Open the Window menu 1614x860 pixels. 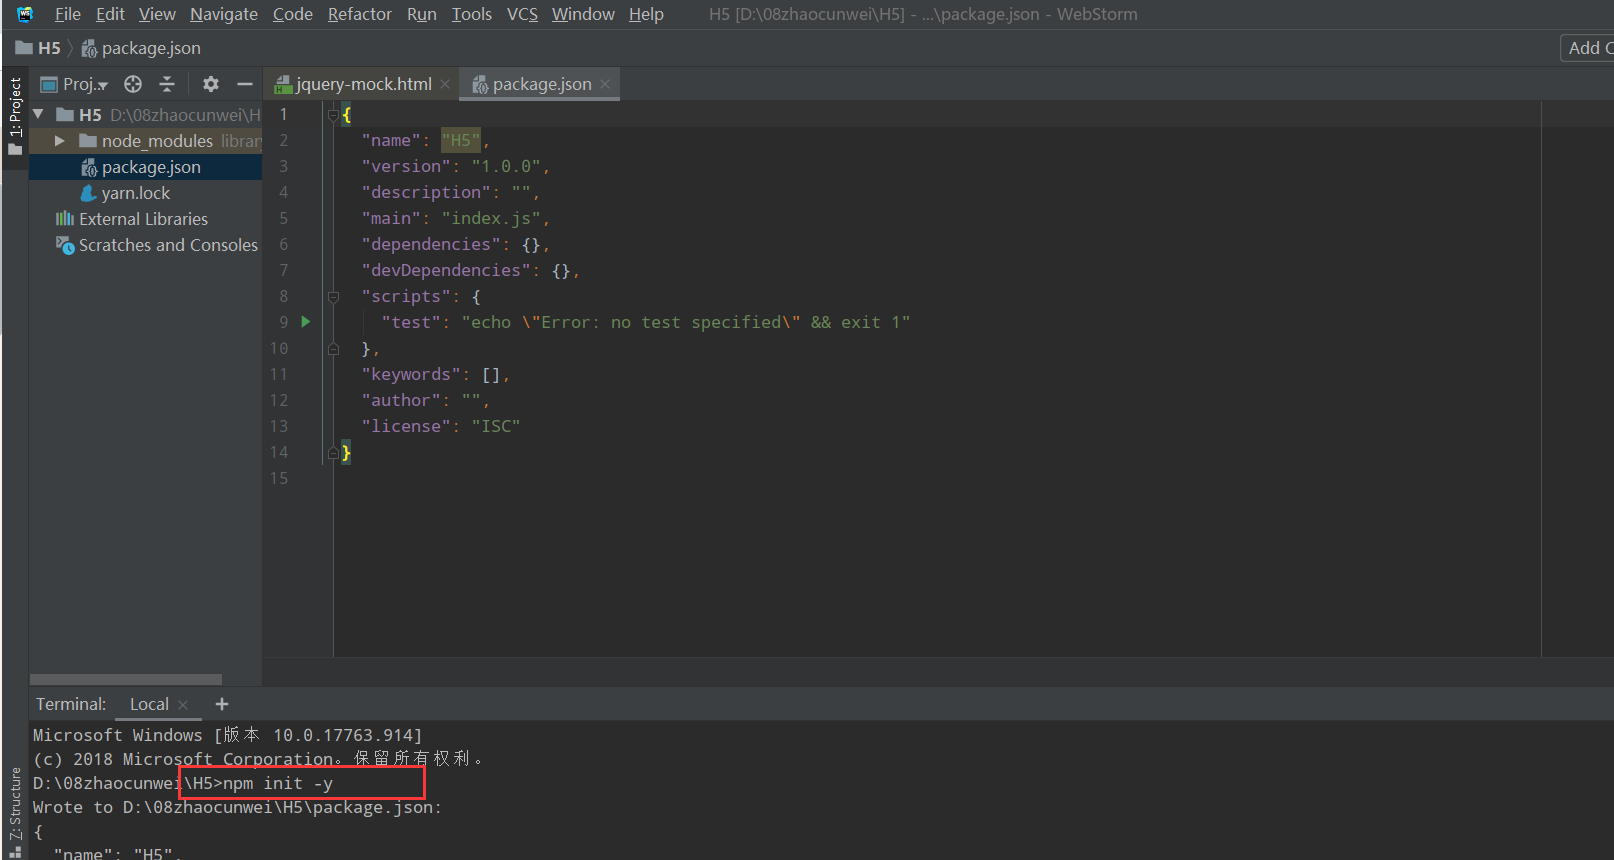coord(583,14)
